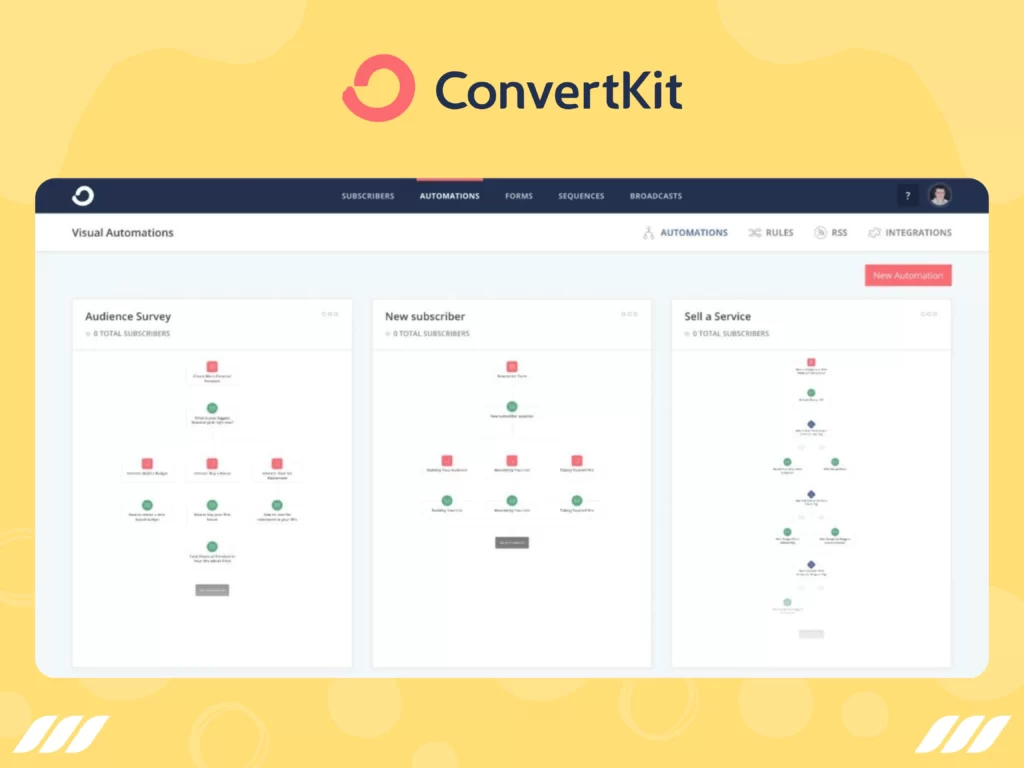
Task: Open the Integrations sub-tab
Action: click(x=910, y=232)
